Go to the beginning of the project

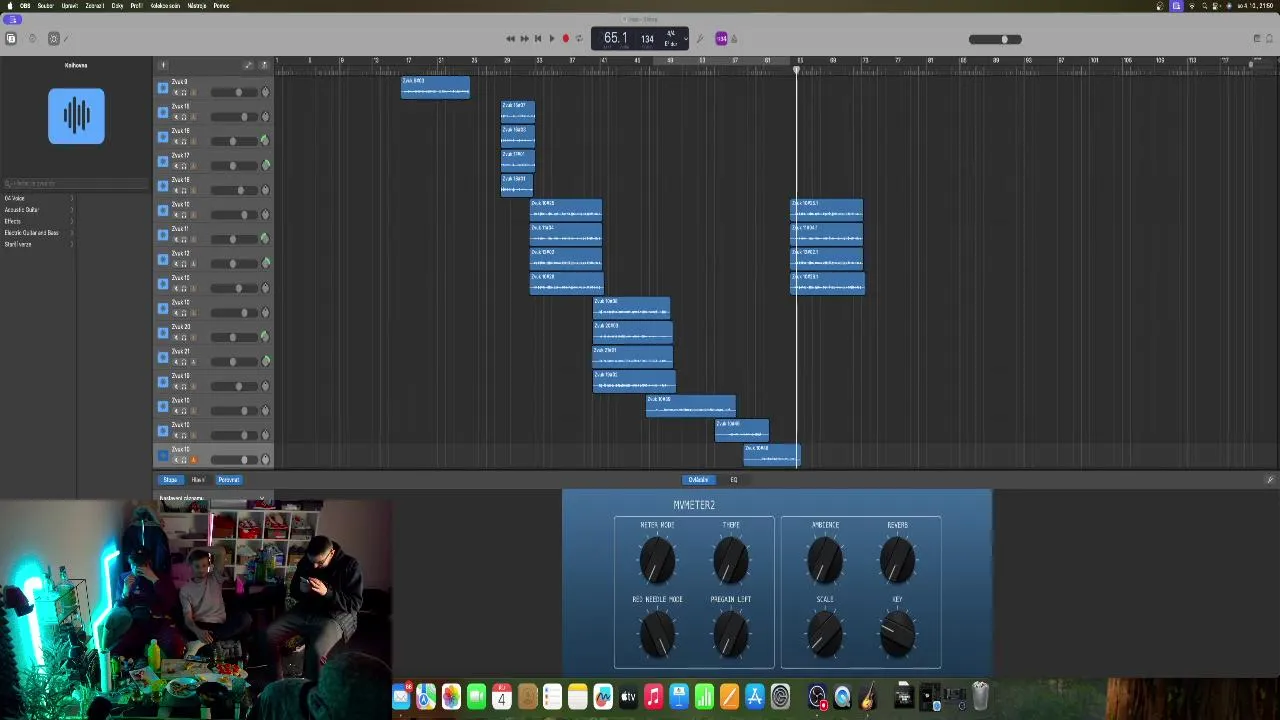[538, 39]
